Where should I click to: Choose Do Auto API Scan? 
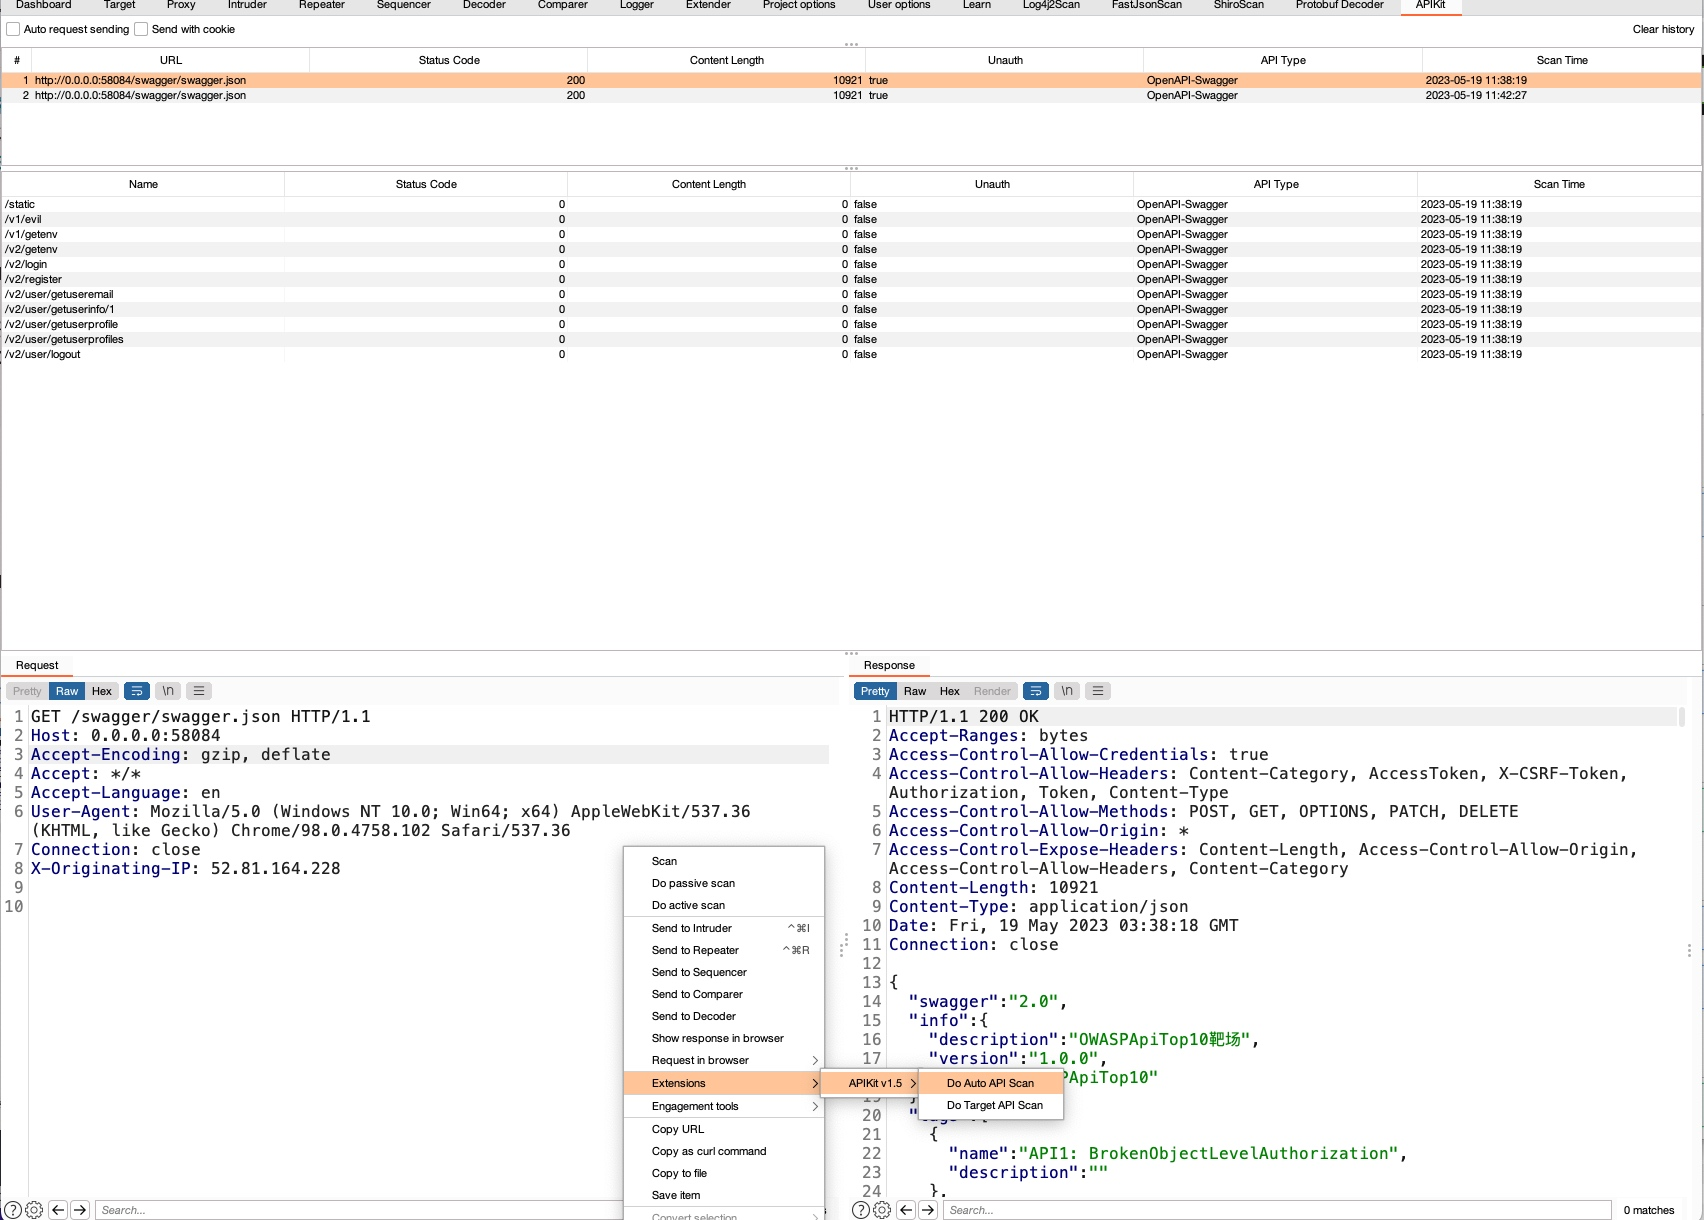(991, 1083)
